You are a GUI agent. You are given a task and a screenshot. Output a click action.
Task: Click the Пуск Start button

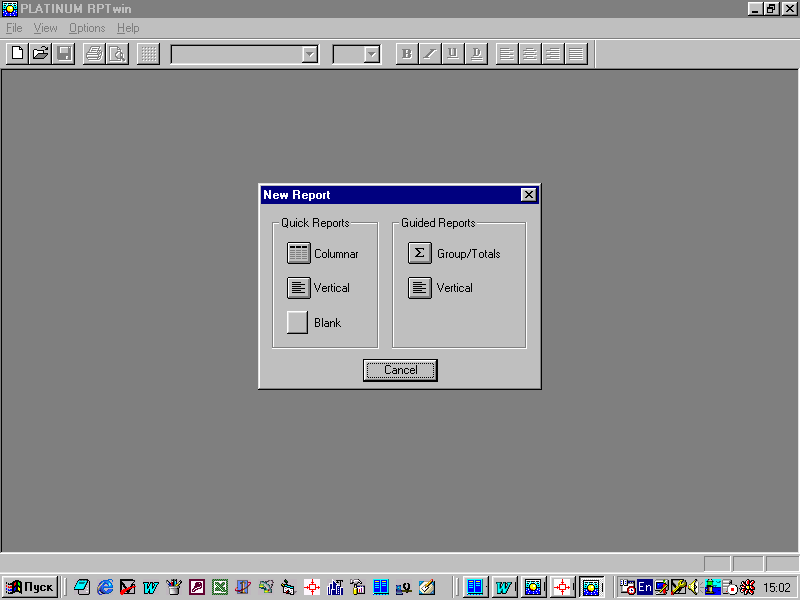click(30, 587)
